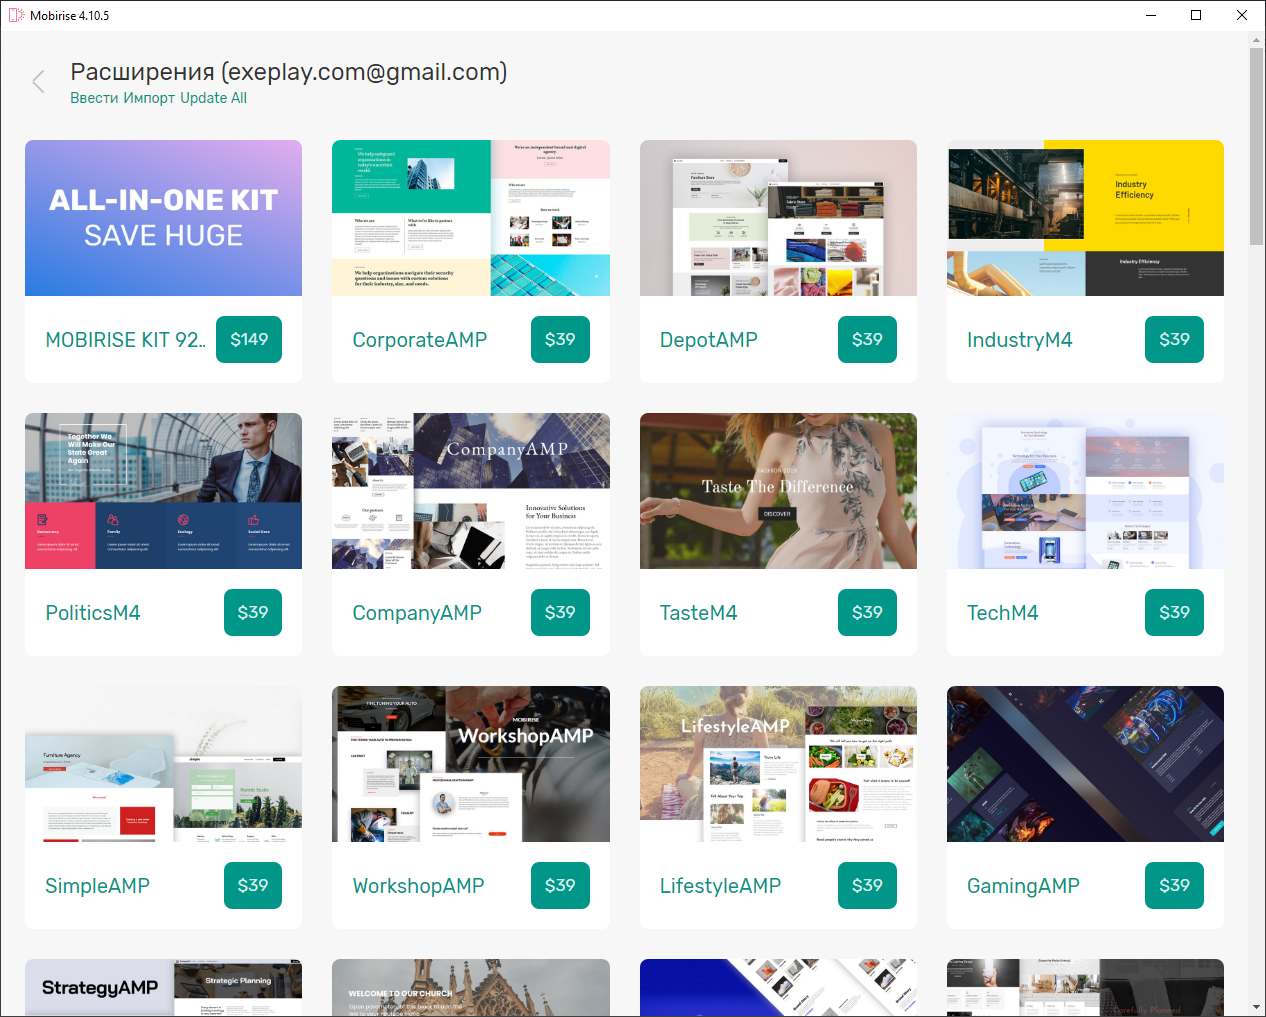1266x1017 pixels.
Task: Click the vertical scrollbar thumb
Action: pos(1257,146)
